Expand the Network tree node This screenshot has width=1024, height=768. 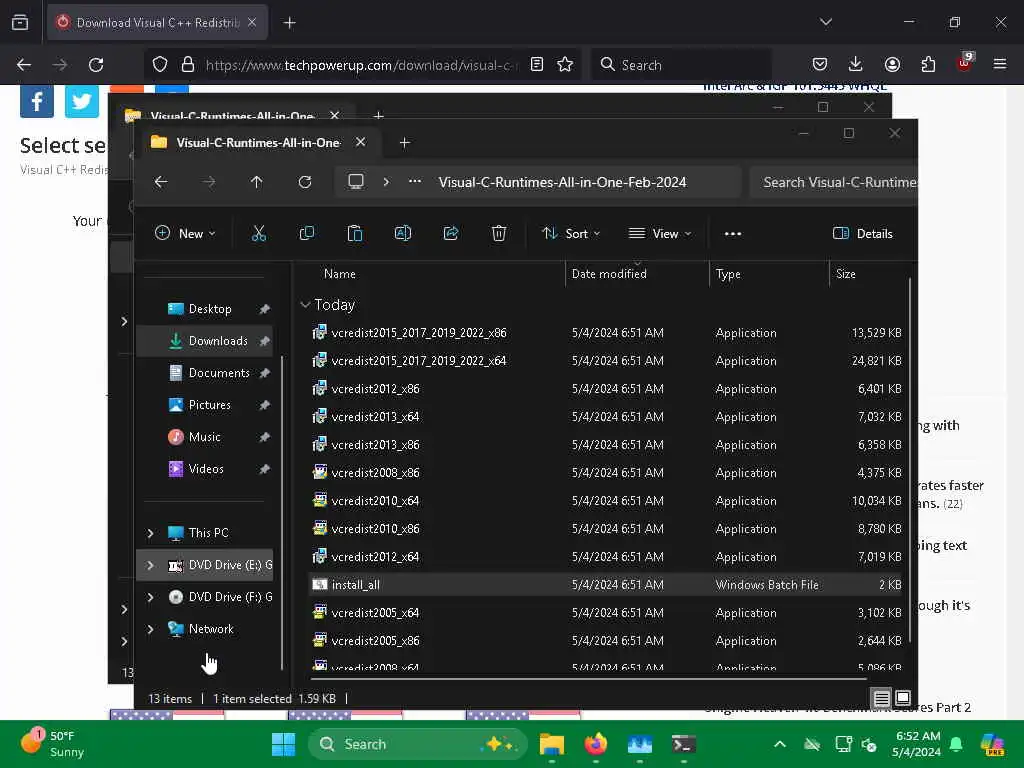[150, 629]
